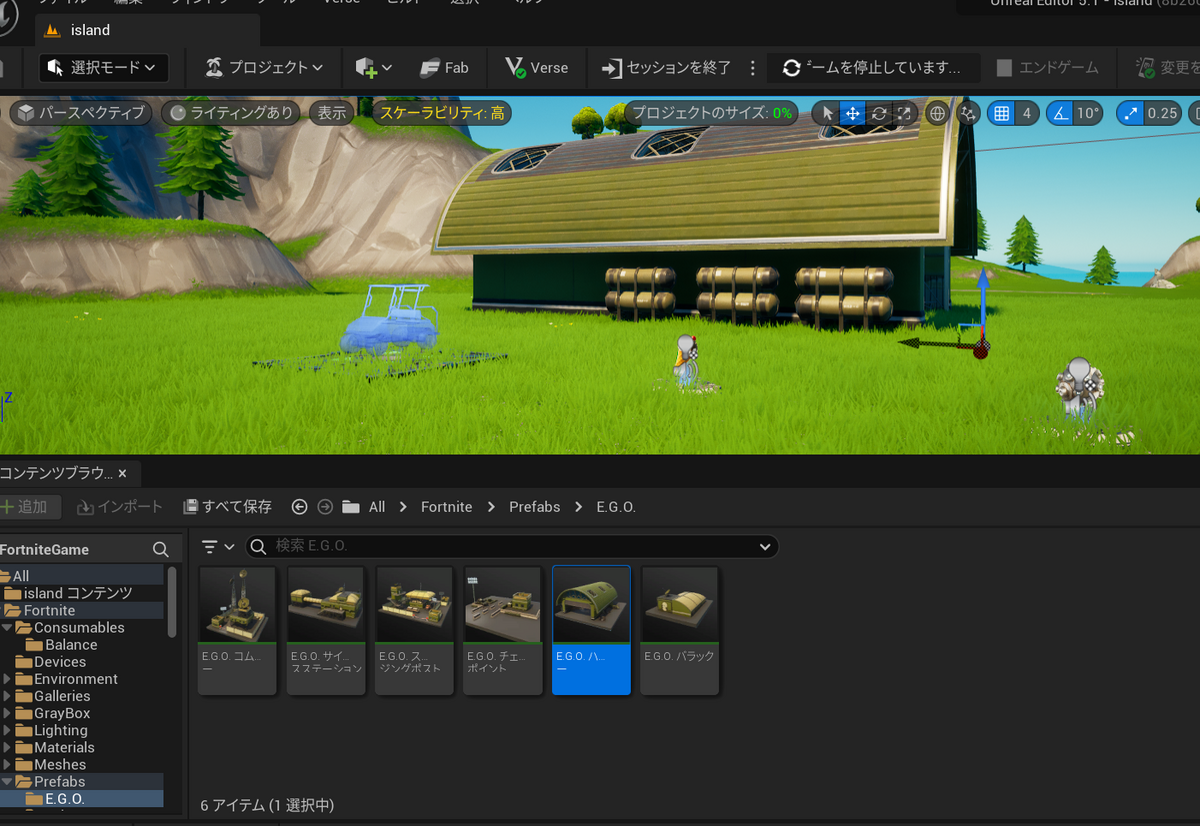Select E.G.O. サイエンスステーション thumbnail
This screenshot has height=826, width=1200.
pos(325,630)
